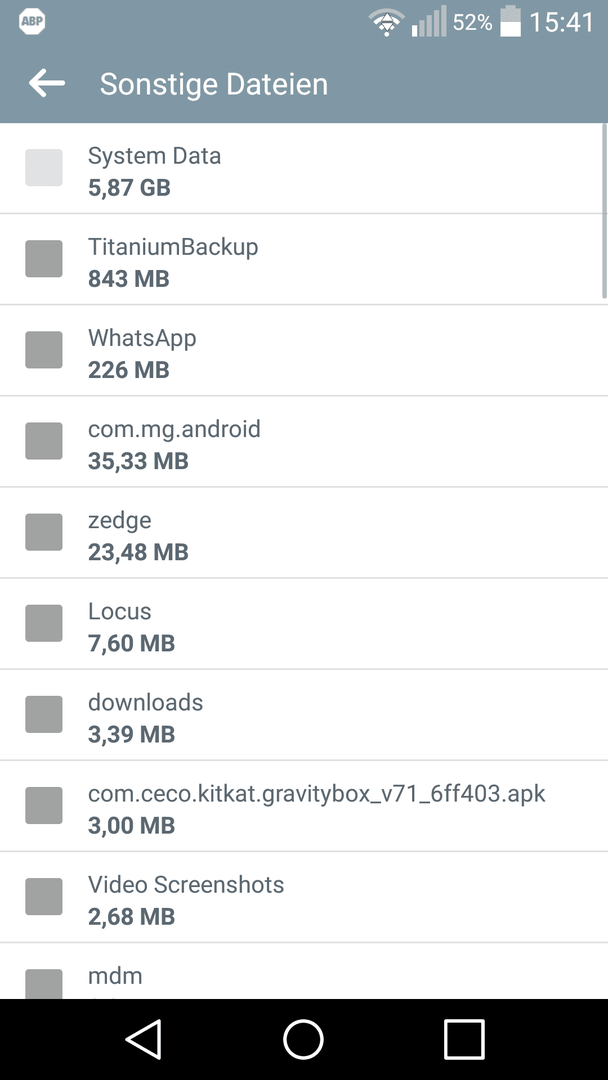Select the Locus checkbox

click(44, 623)
